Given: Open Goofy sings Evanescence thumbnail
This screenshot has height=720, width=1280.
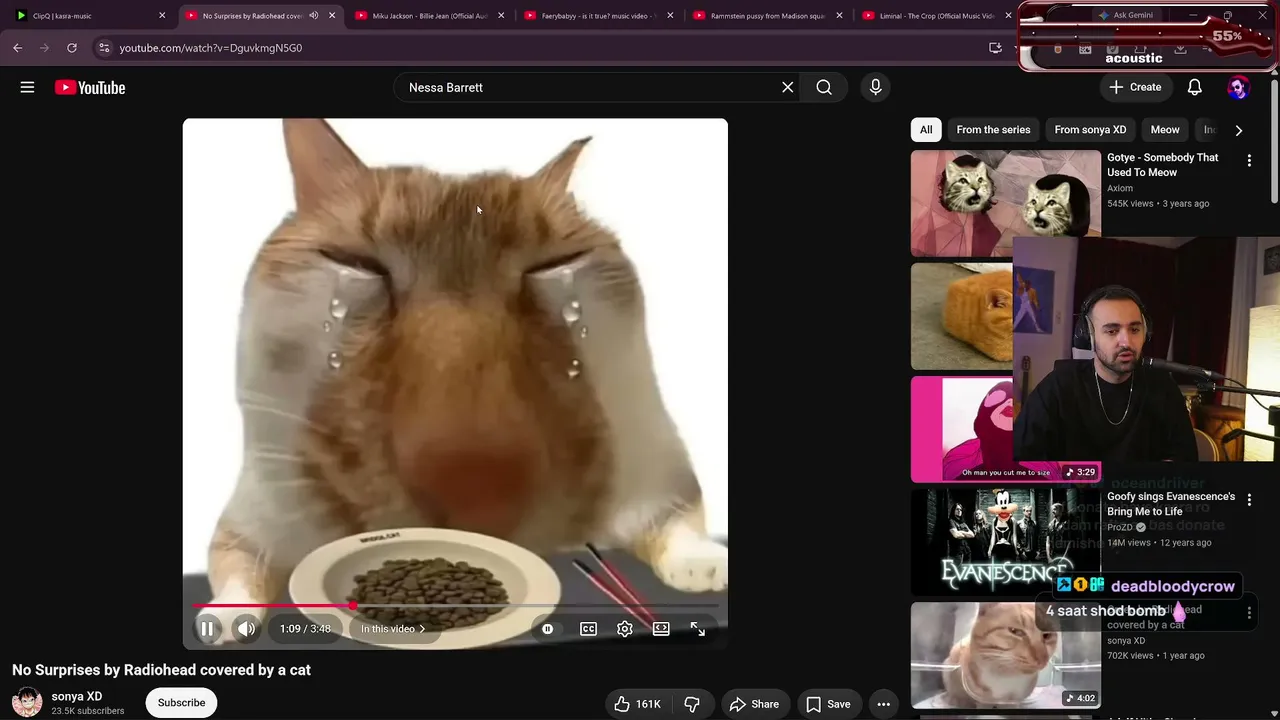Looking at the screenshot, I should pos(1006,542).
